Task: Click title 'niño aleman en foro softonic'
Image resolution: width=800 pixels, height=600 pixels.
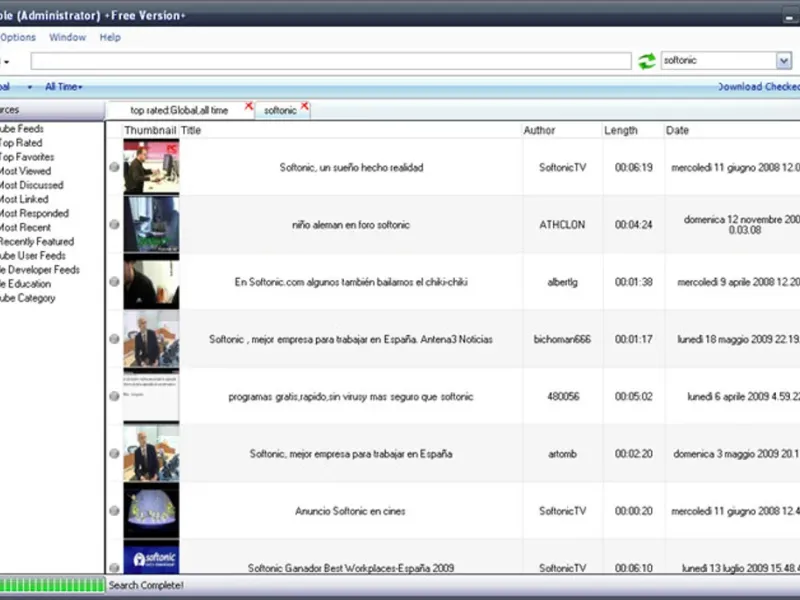Action: (351, 224)
